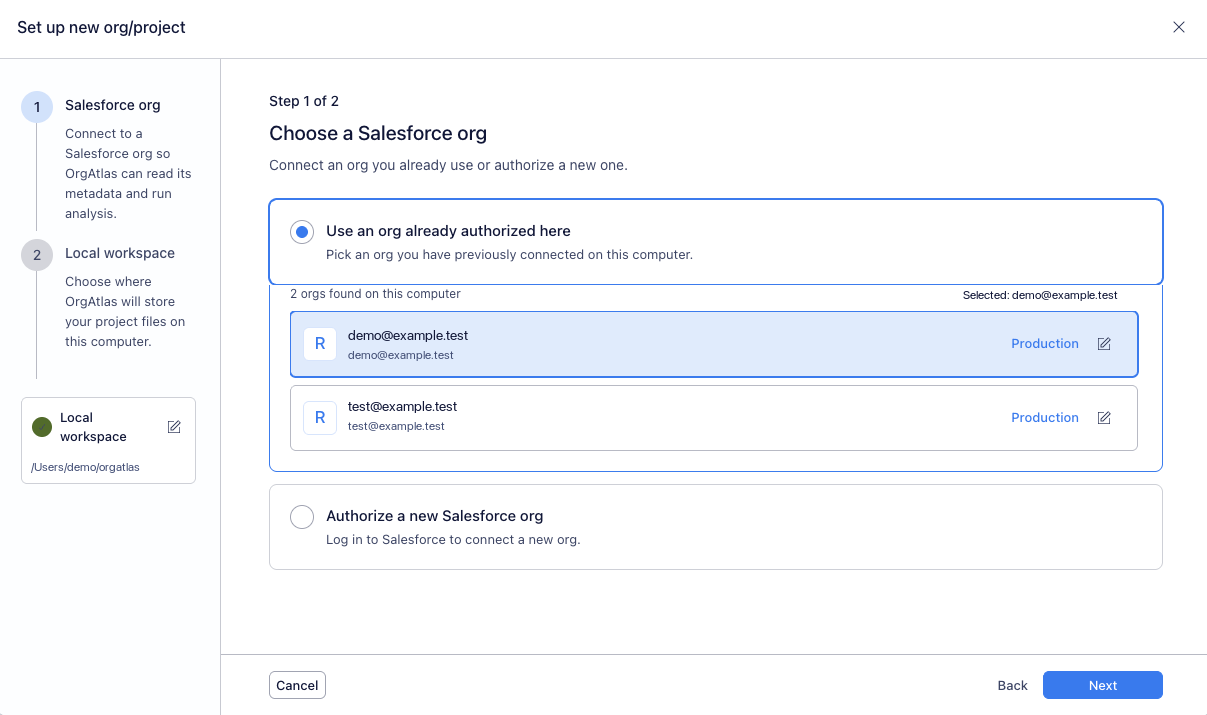Choose the test@example.test org row
The image size is (1207, 715).
pos(714,418)
